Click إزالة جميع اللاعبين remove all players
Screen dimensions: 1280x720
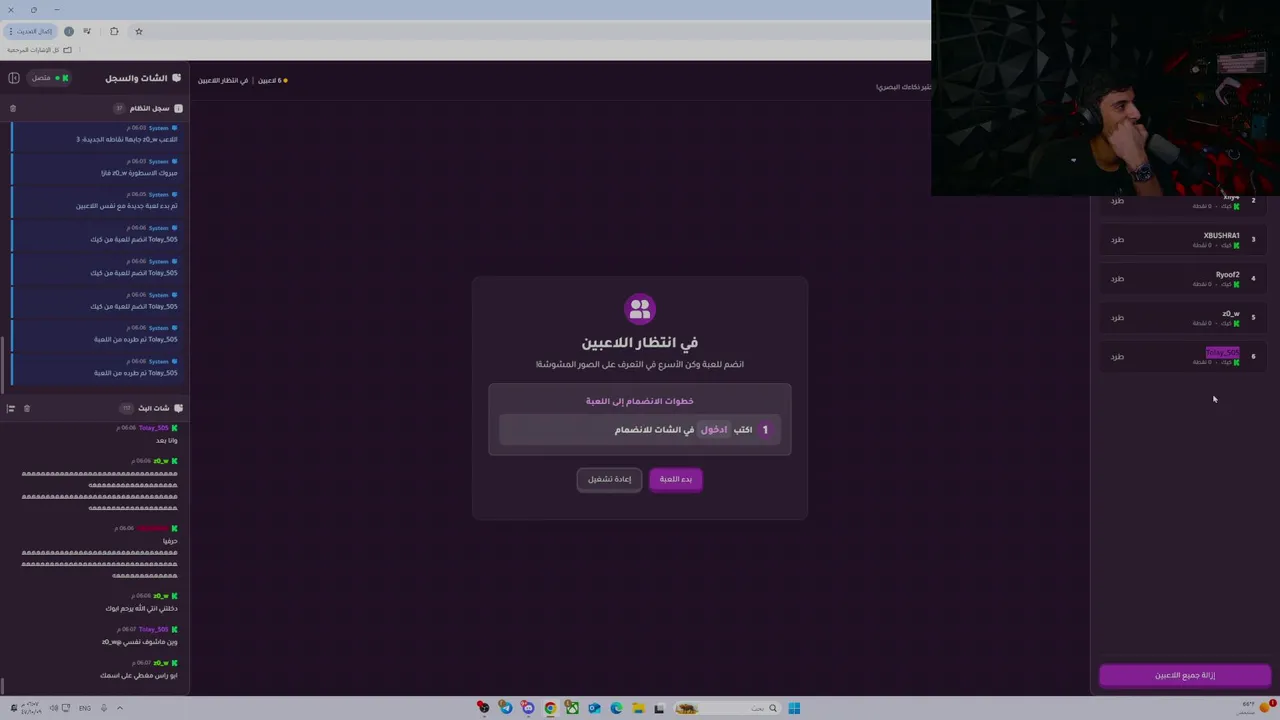coord(1185,675)
